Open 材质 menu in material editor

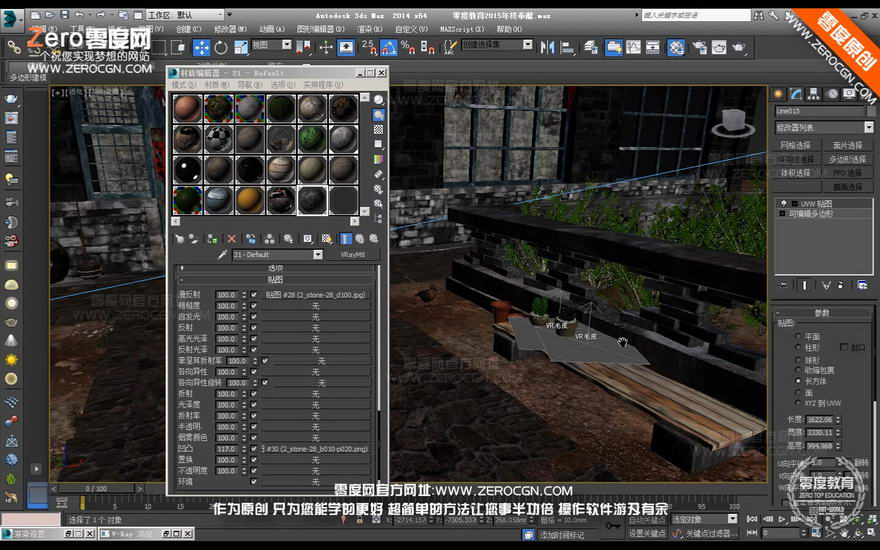217,85
